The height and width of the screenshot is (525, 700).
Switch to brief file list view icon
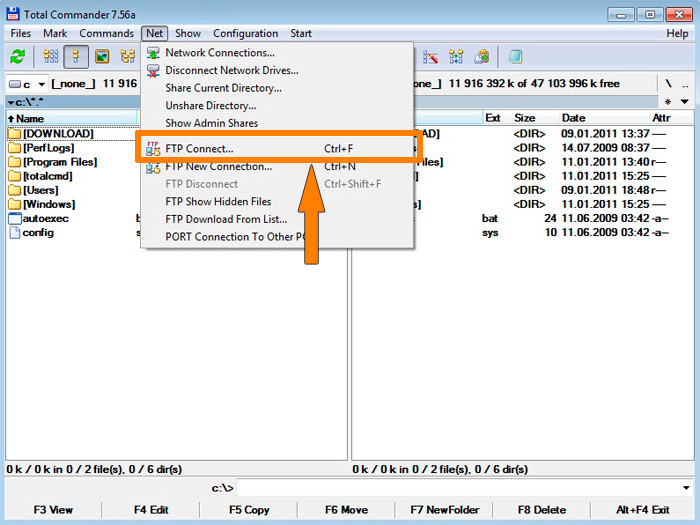click(x=50, y=57)
